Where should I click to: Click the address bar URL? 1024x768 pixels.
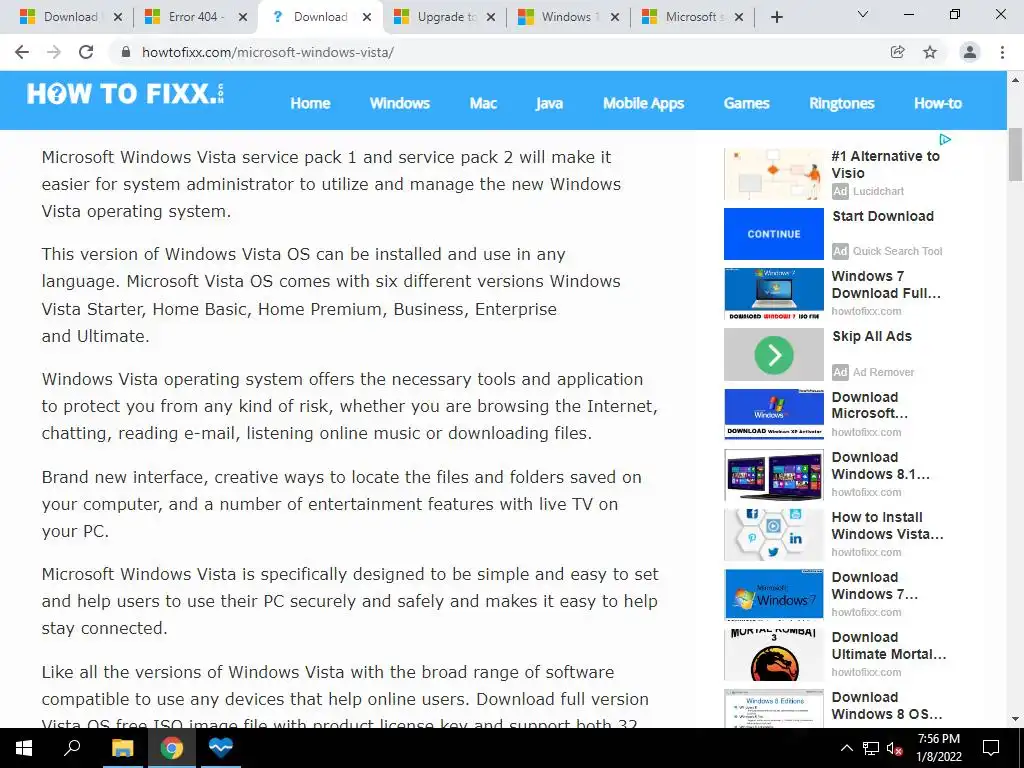tap(268, 52)
